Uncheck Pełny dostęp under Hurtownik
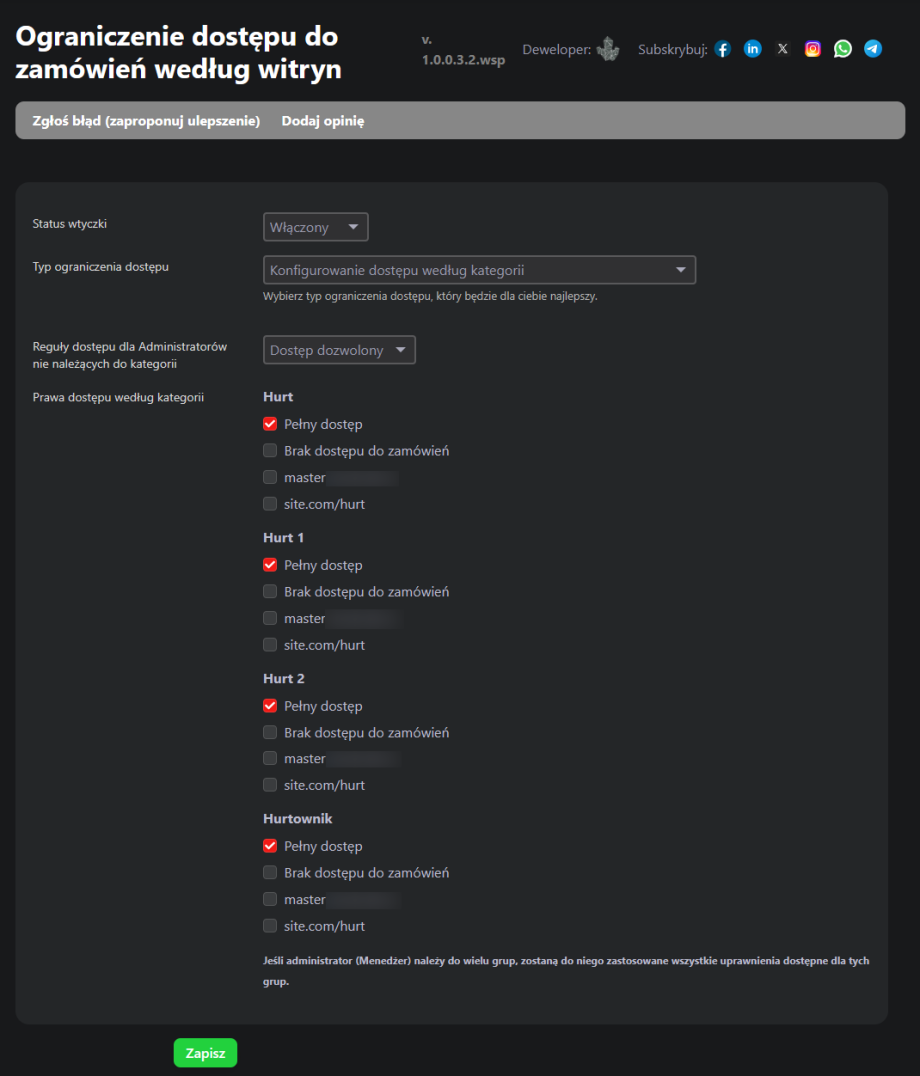 [270, 846]
